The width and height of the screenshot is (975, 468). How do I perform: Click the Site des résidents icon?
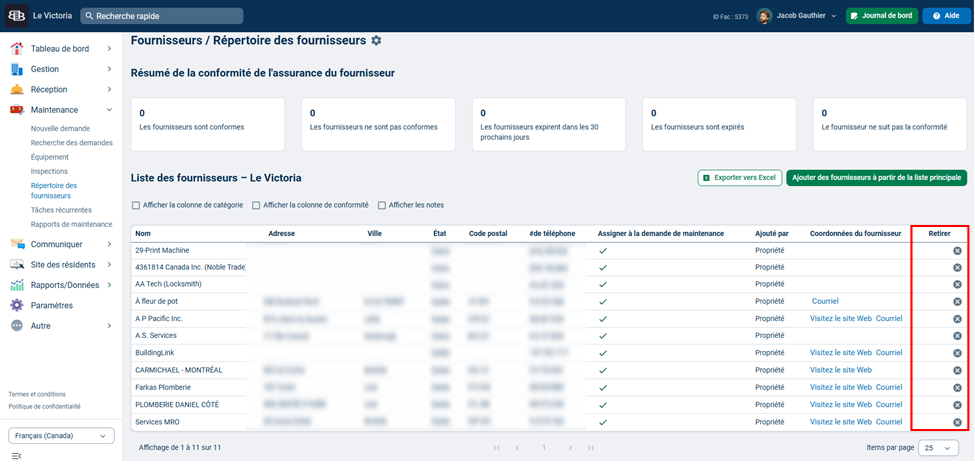click(17, 265)
